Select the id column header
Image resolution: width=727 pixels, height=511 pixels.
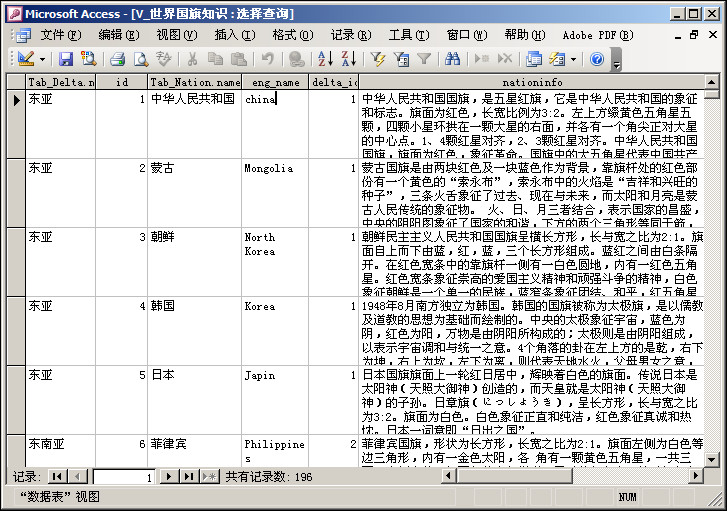[121, 82]
